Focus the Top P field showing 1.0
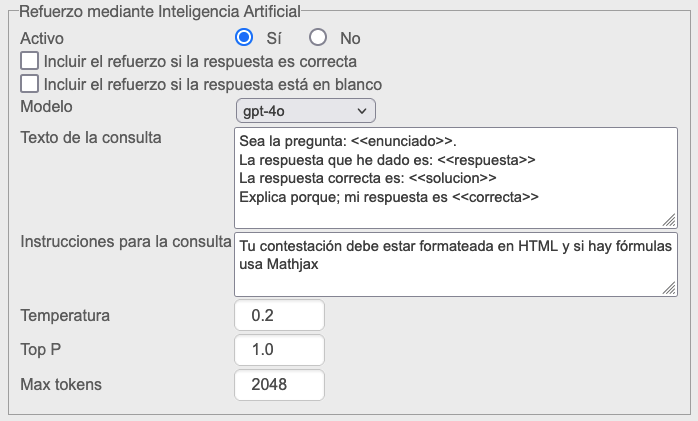The image size is (698, 421). click(x=279, y=350)
